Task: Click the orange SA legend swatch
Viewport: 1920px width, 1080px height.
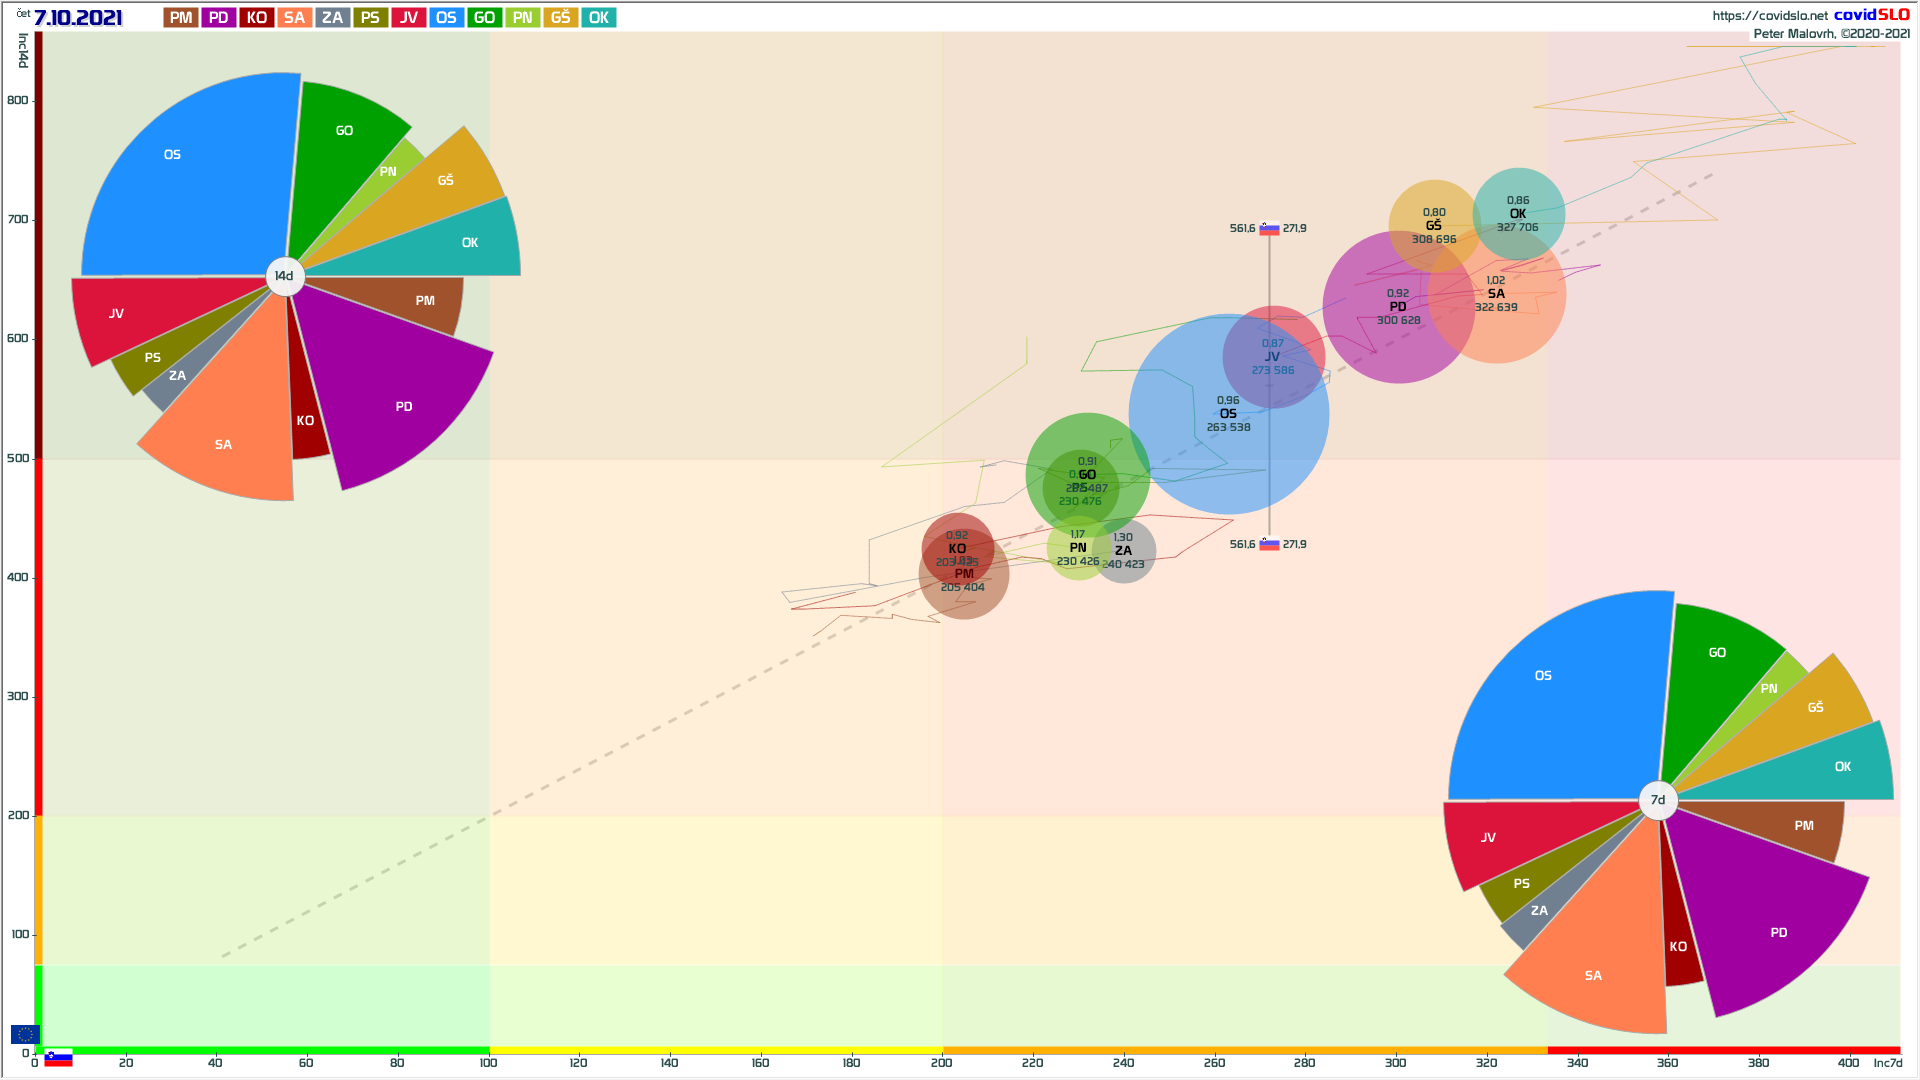Action: 294,18
